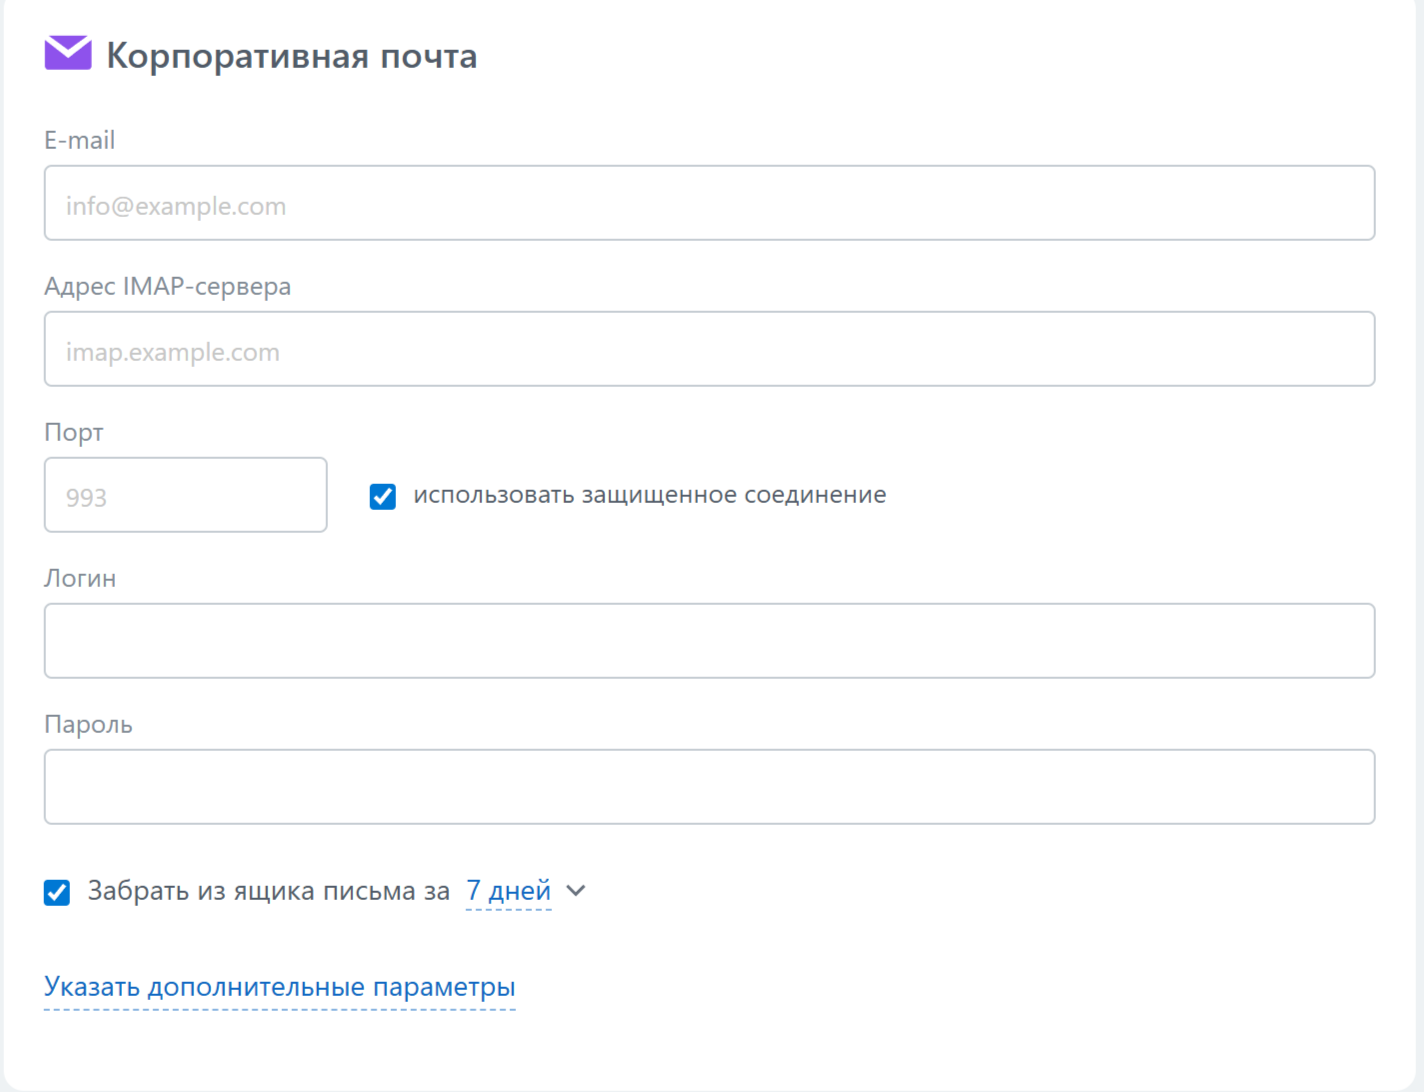The width and height of the screenshot is (1424, 1092).
Task: Click the E-mail field label
Action: [79, 140]
